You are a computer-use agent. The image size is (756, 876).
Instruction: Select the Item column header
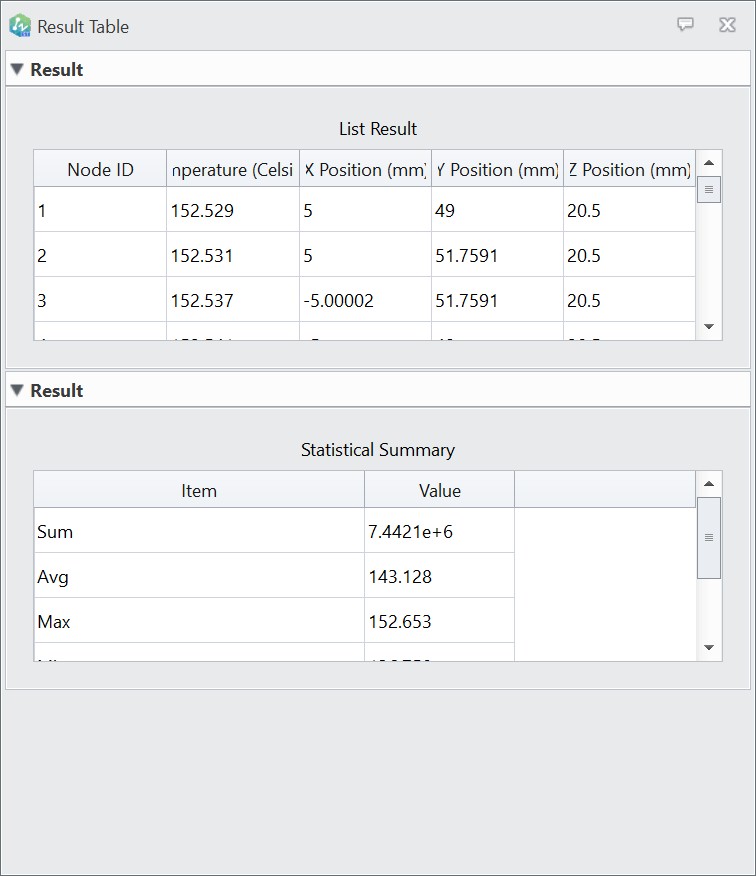[x=199, y=491]
